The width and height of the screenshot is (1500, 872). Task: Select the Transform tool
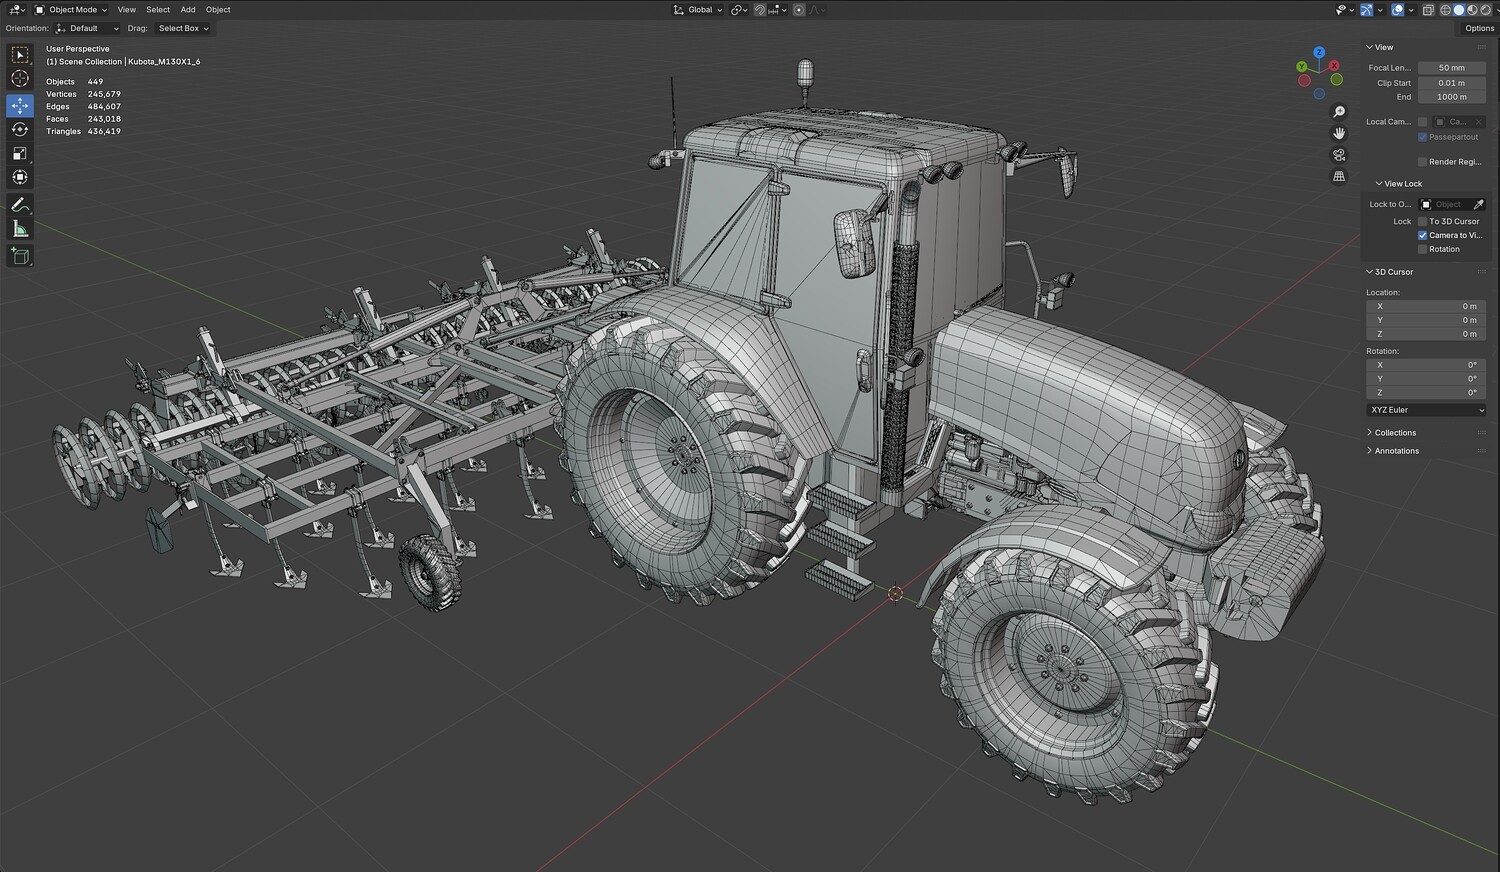coord(20,177)
